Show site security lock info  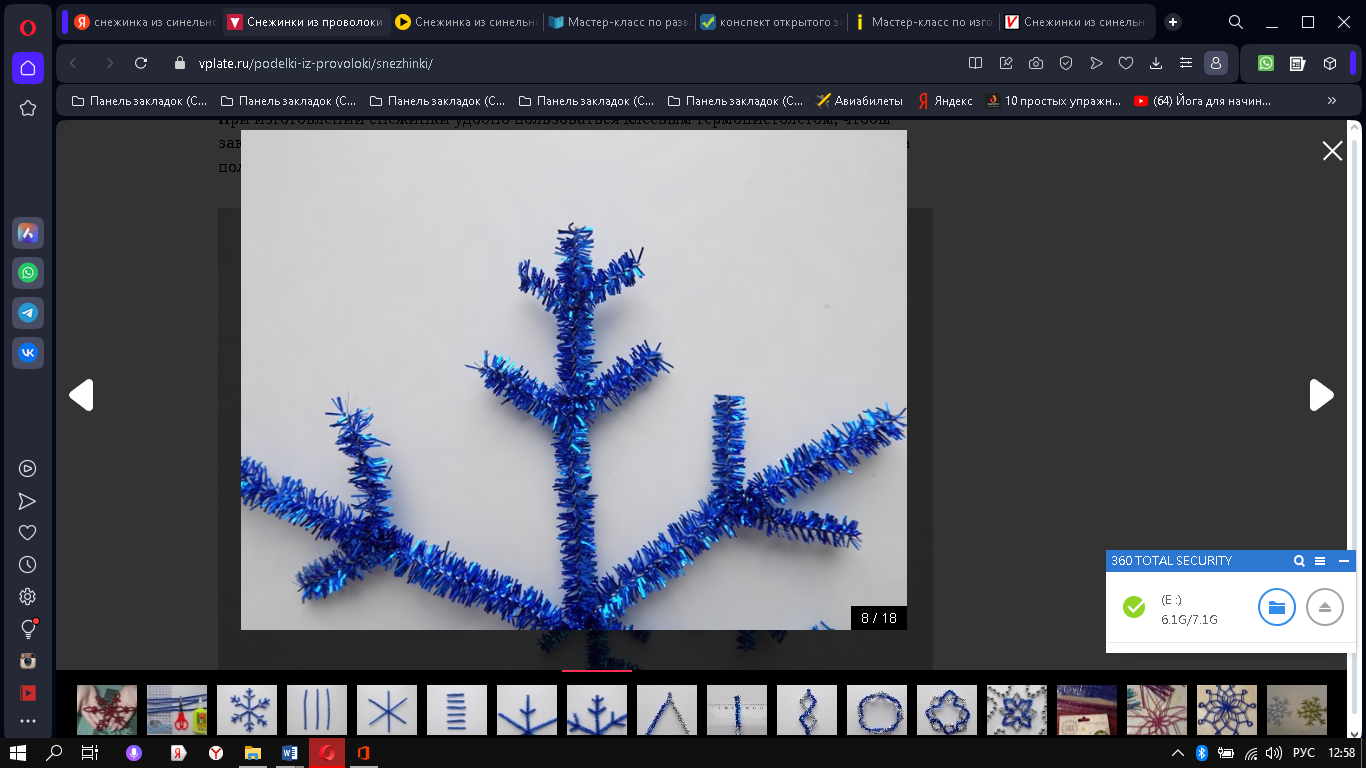point(180,63)
